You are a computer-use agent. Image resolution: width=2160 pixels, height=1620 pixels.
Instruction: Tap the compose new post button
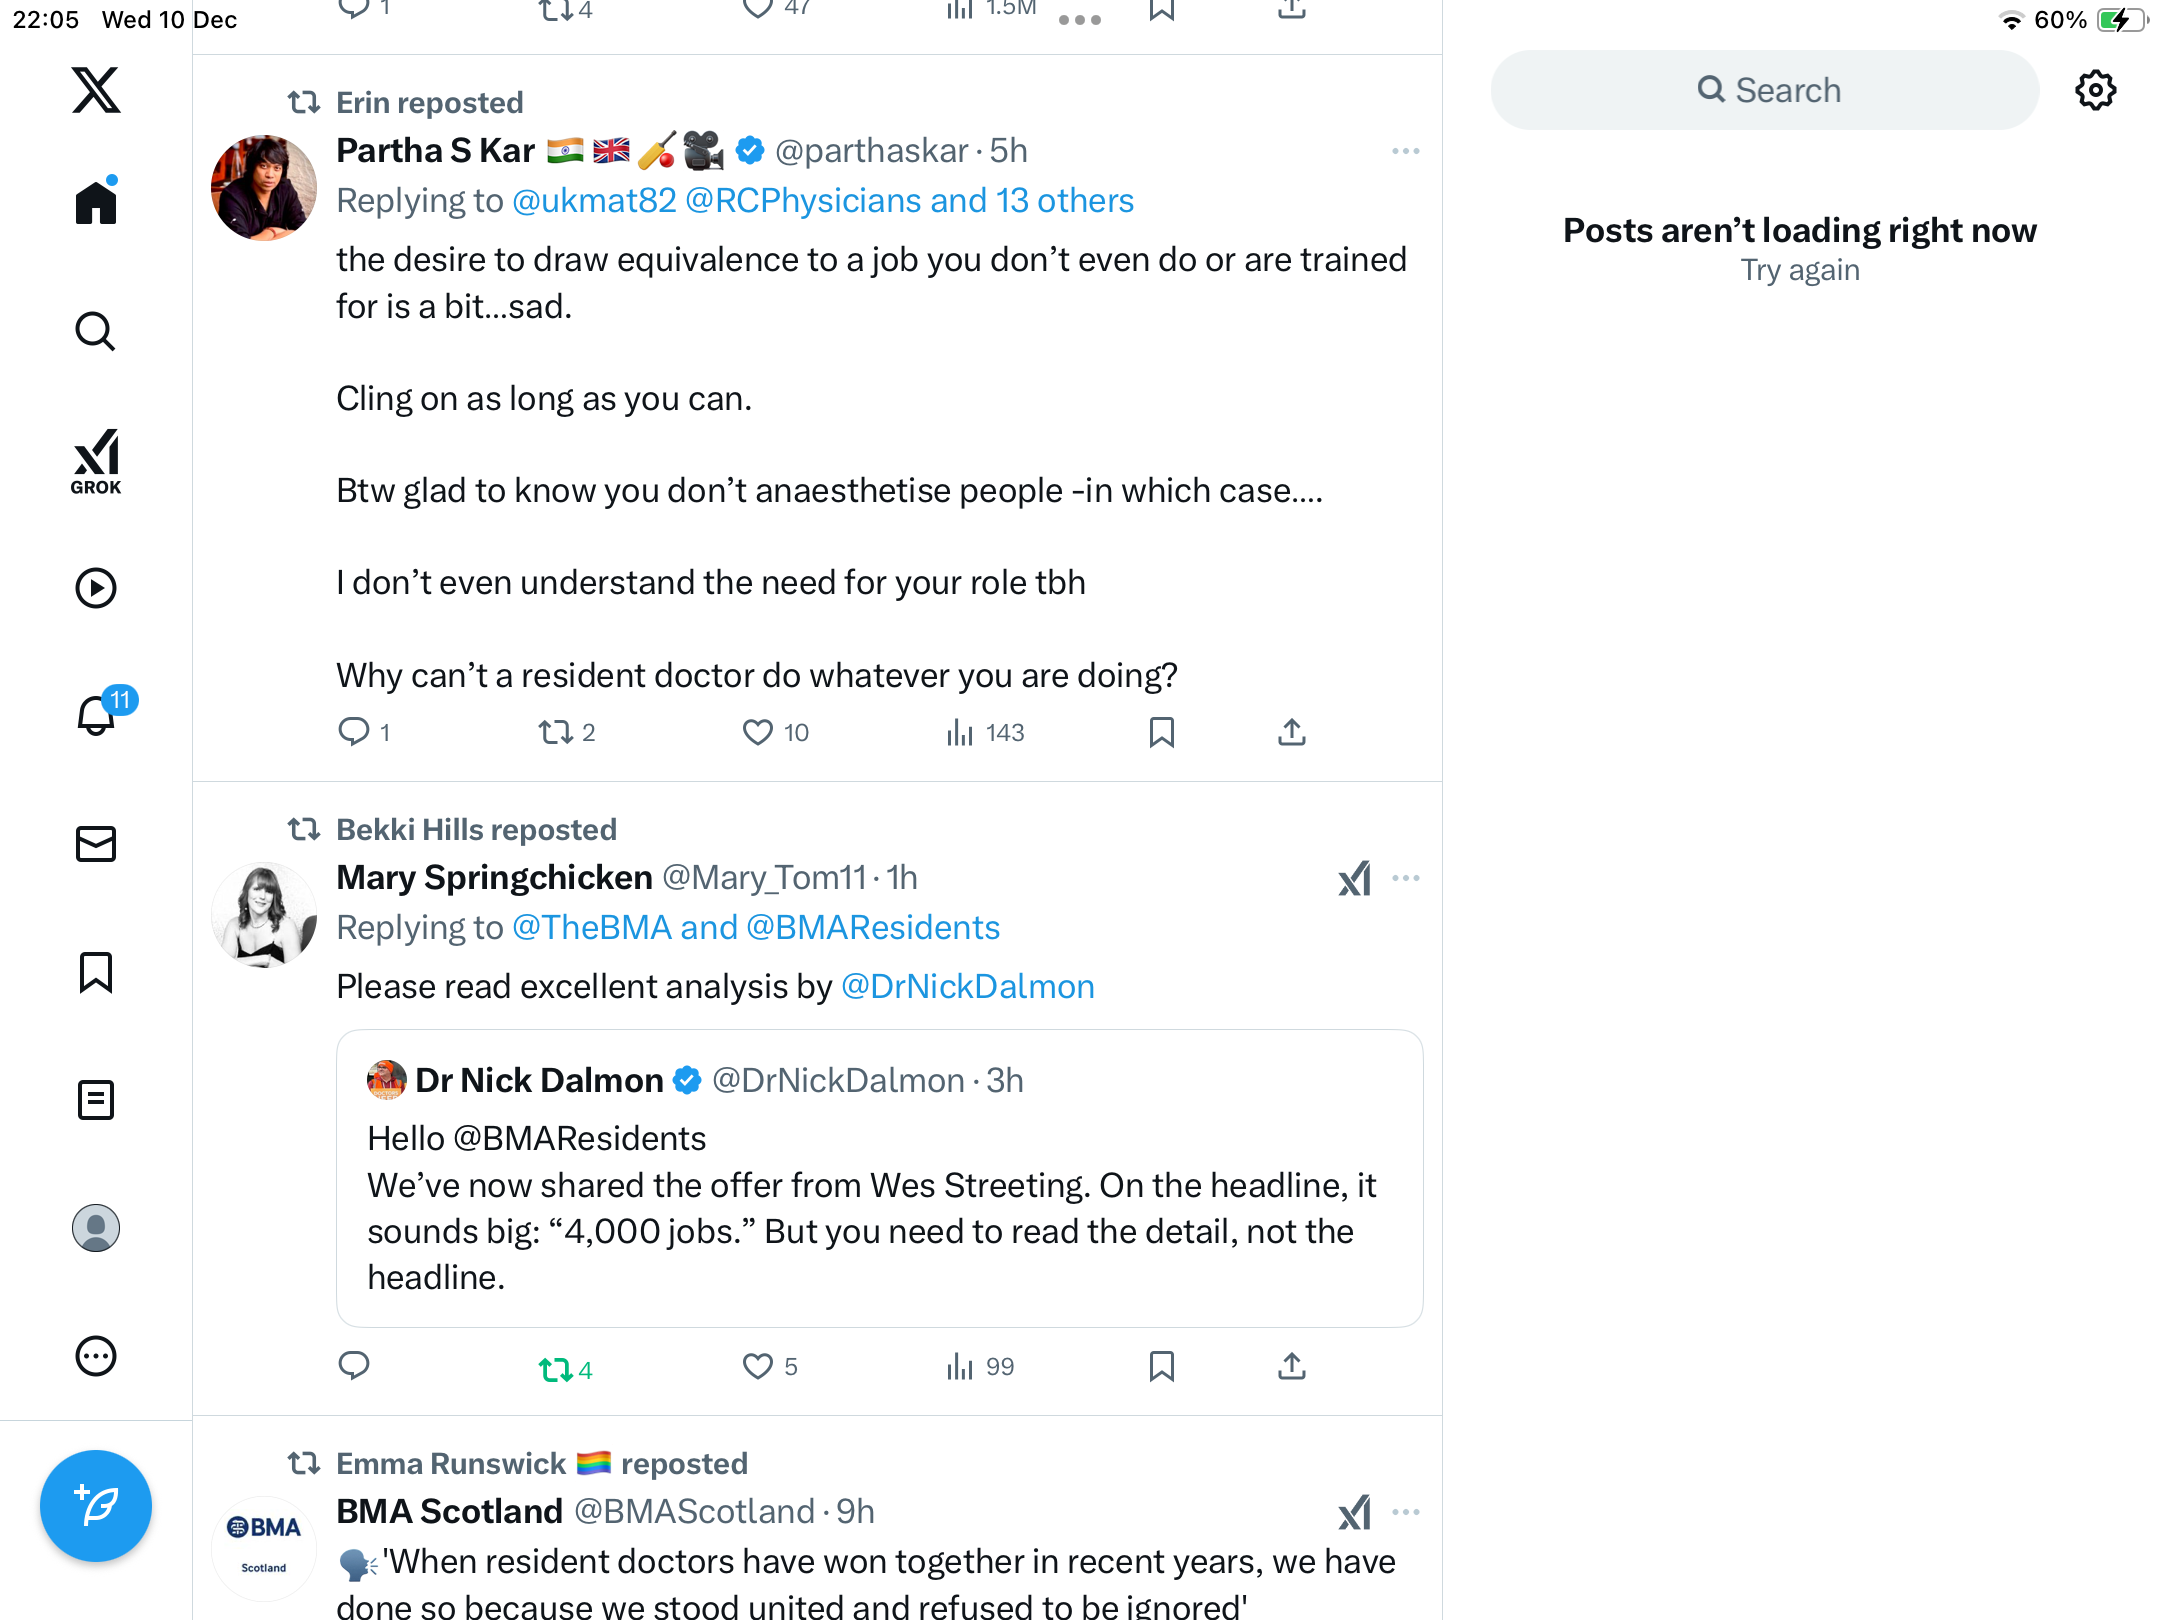pos(96,1505)
